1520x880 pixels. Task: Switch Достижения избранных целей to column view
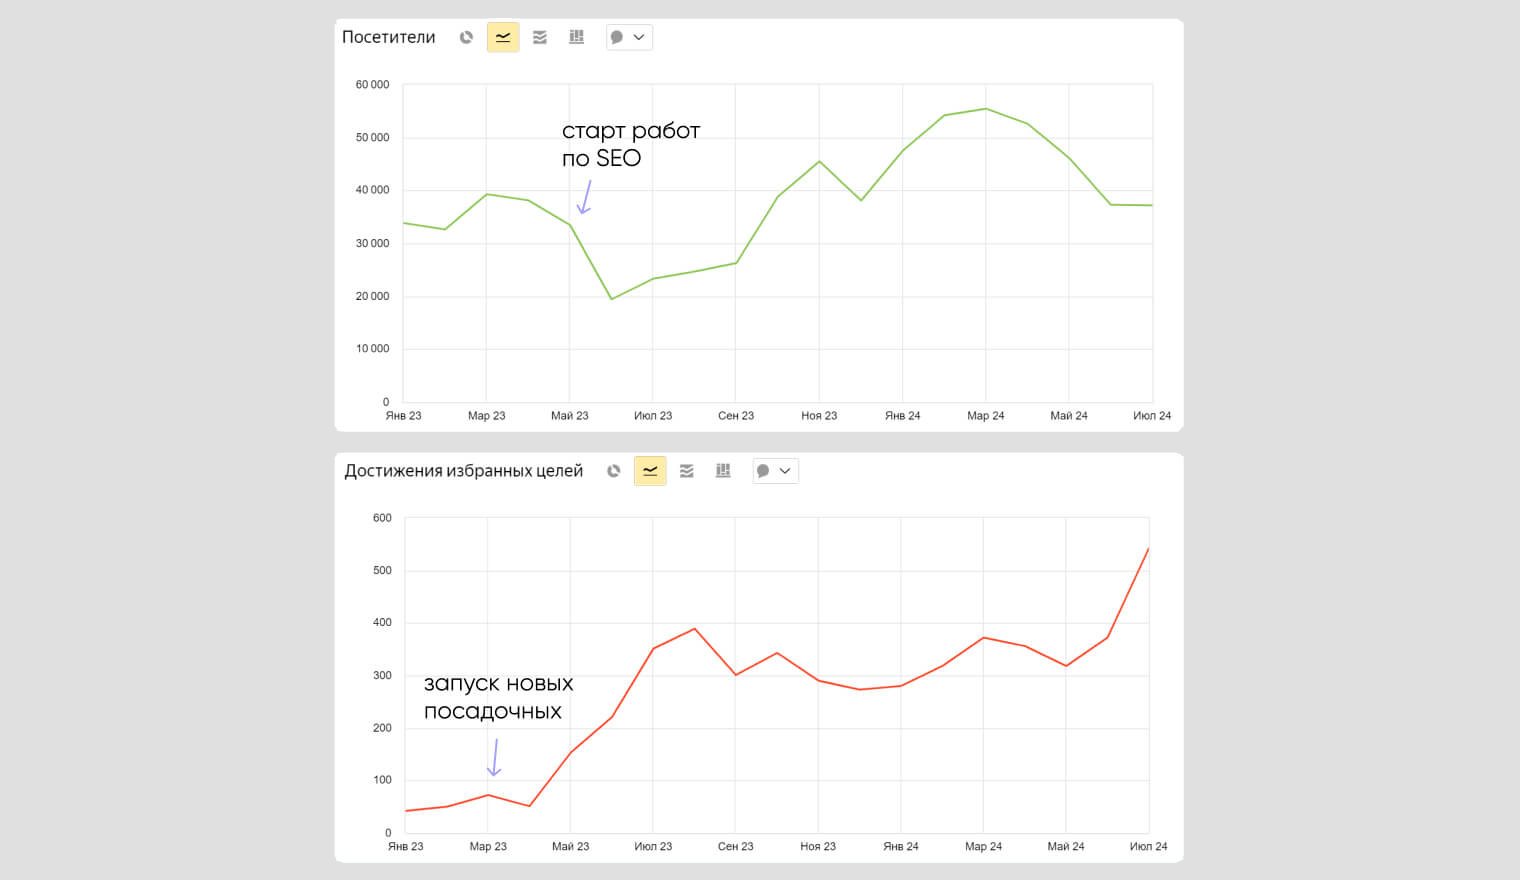point(723,471)
